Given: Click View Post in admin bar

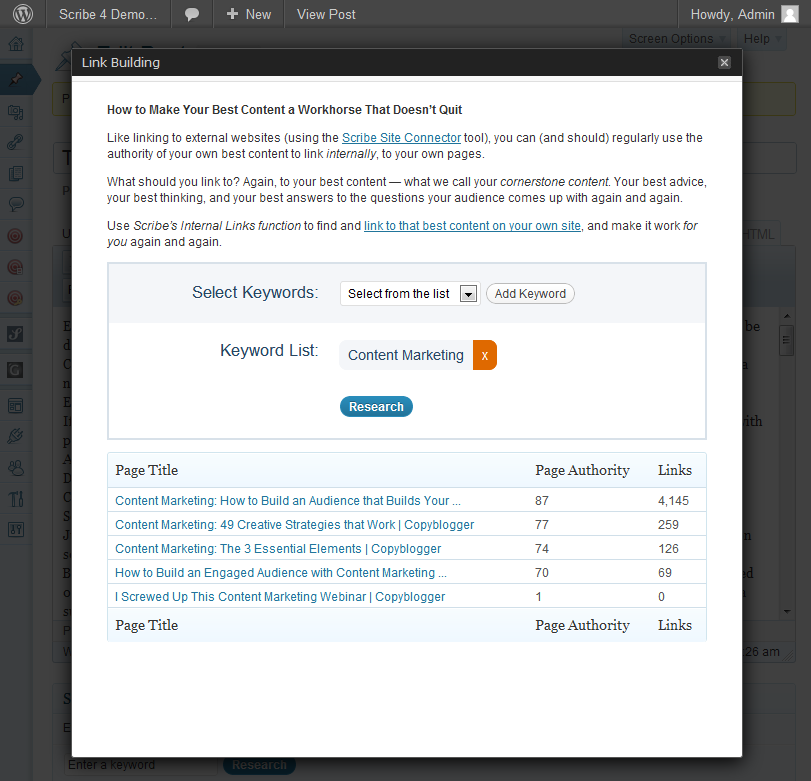Looking at the screenshot, I should (326, 14).
